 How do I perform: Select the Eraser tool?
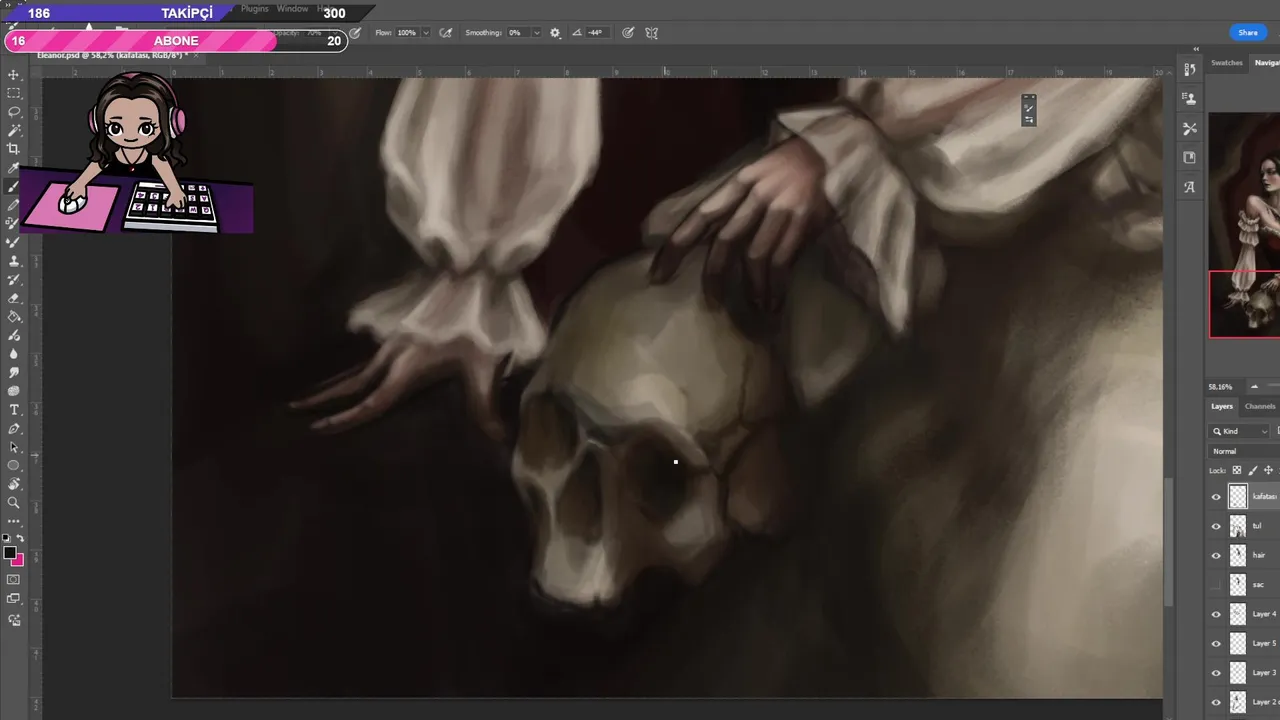coord(14,298)
